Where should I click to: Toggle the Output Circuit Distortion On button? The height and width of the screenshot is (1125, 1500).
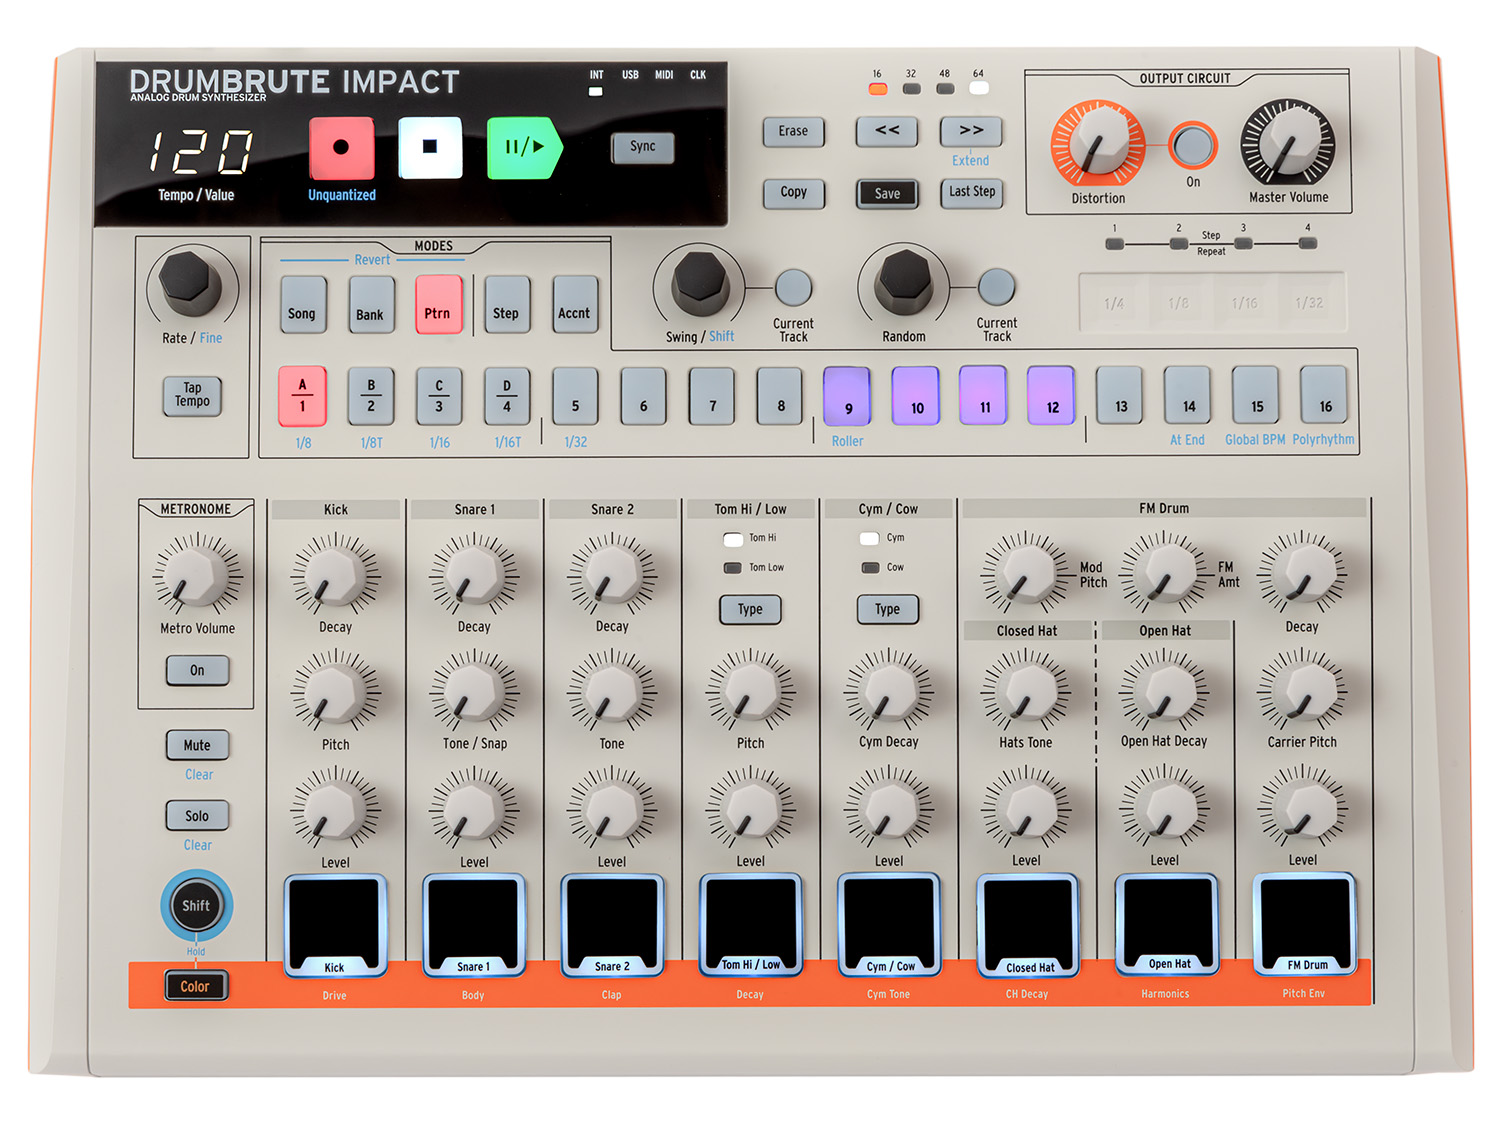tap(1192, 146)
